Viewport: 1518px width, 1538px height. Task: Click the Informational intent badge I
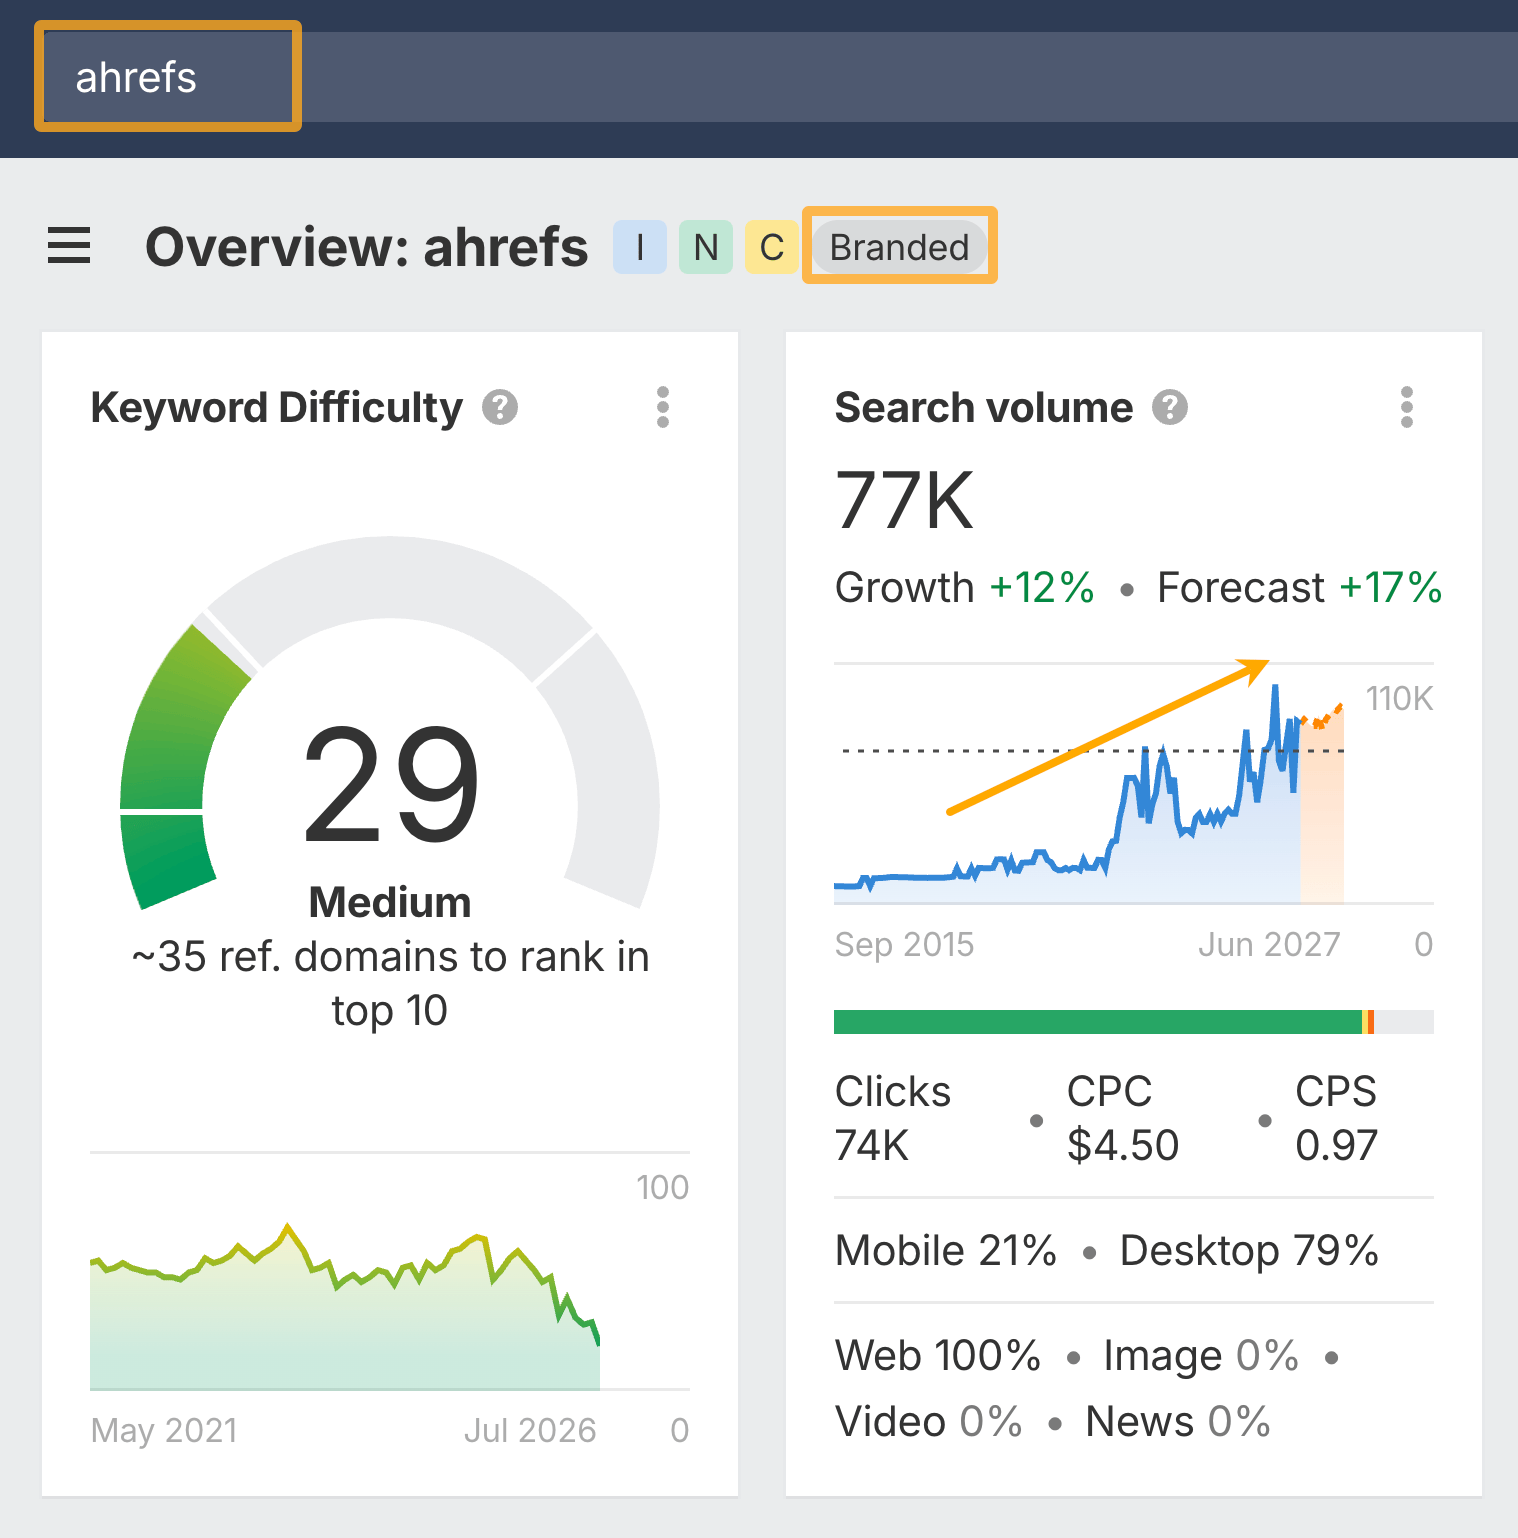coord(640,247)
